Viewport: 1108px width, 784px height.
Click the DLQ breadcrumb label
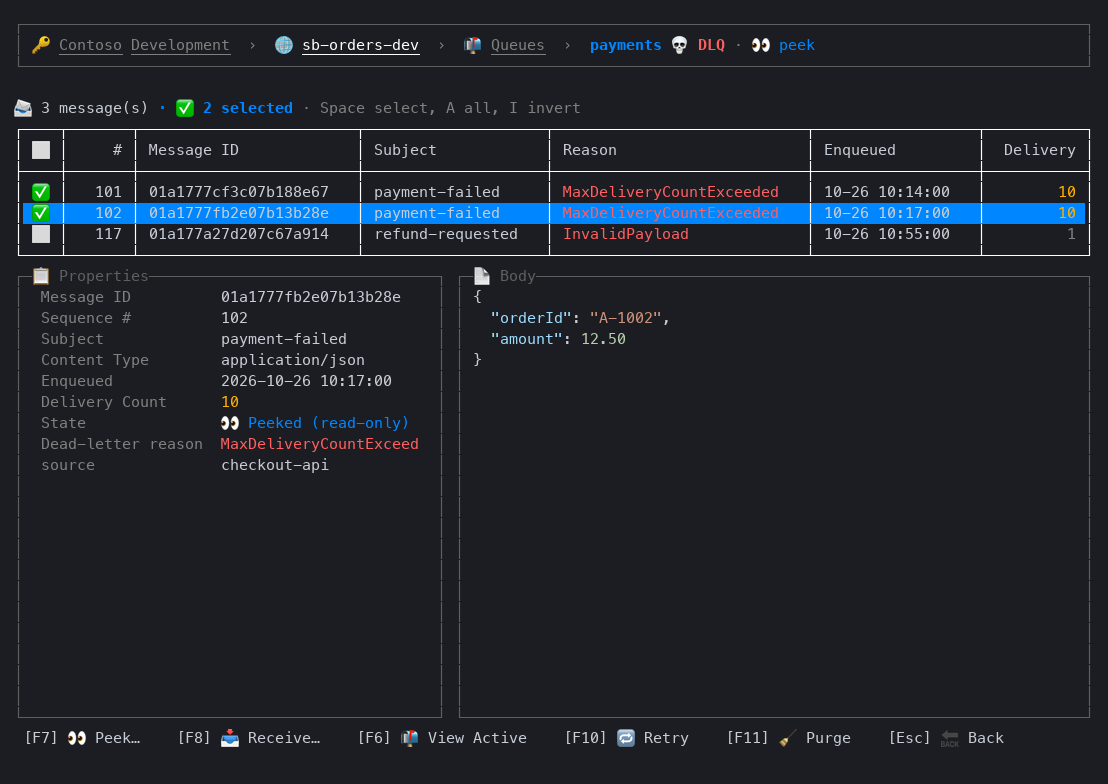(x=711, y=45)
